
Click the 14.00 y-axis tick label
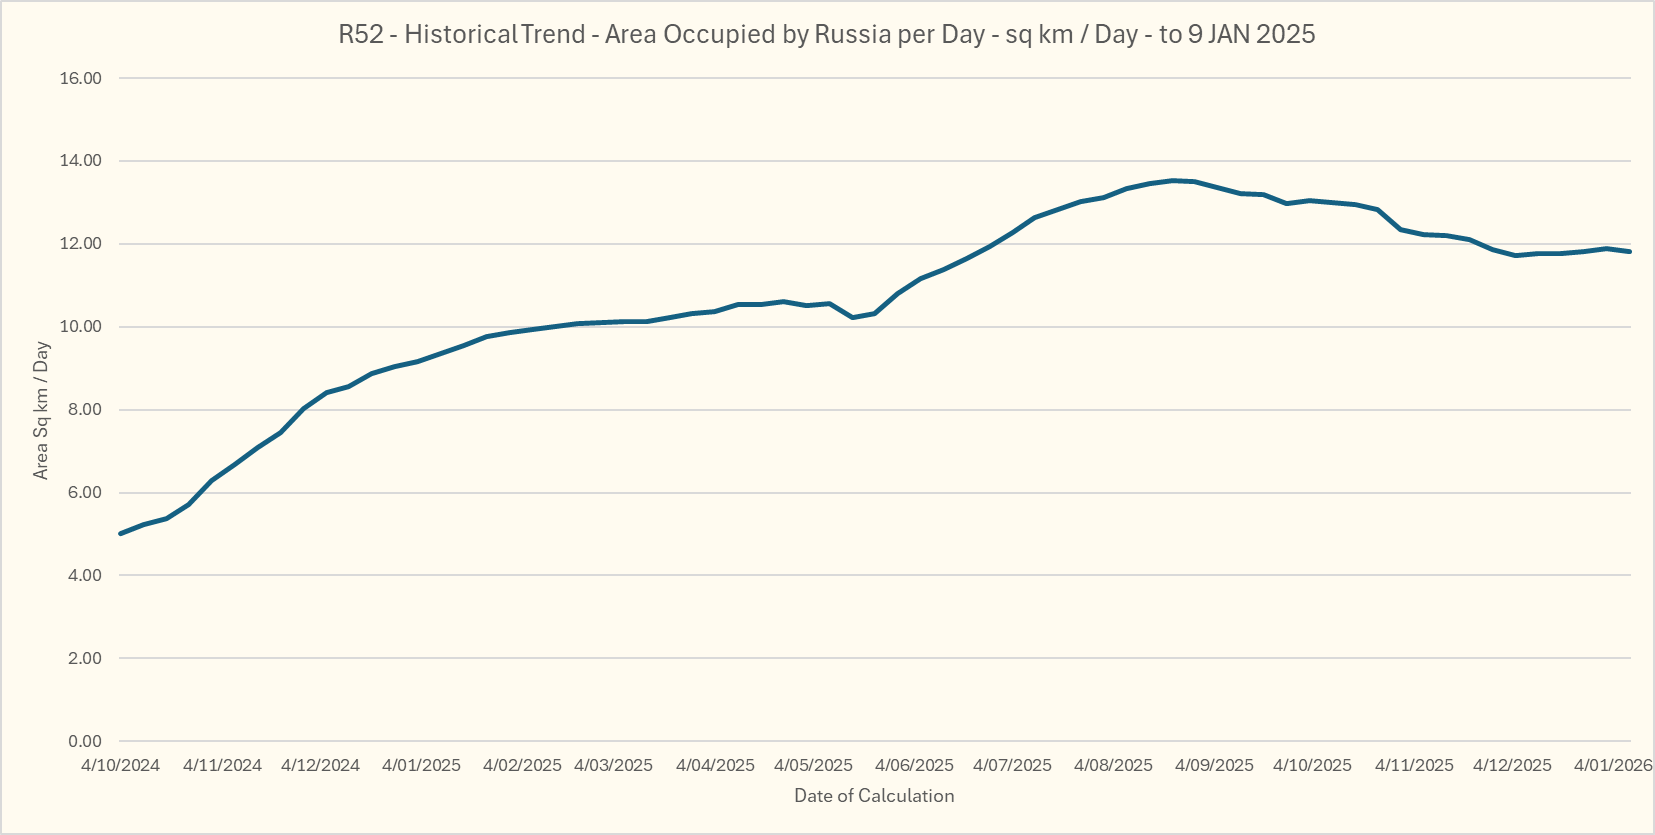(81, 161)
